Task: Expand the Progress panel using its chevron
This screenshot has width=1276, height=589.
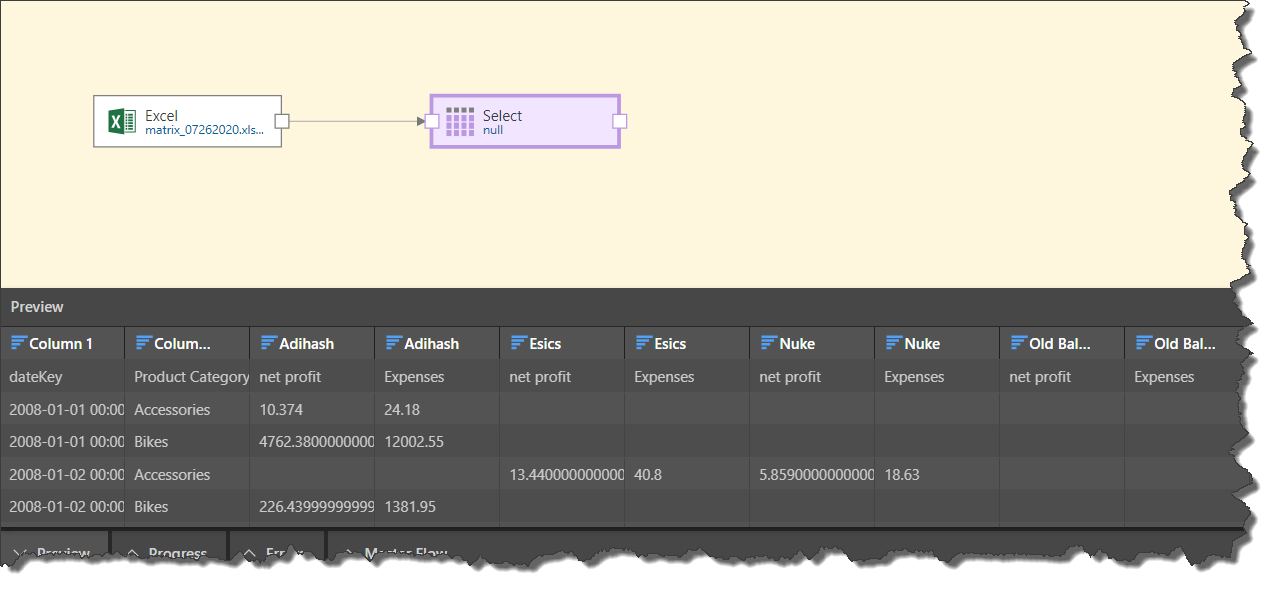Action: click(x=131, y=552)
